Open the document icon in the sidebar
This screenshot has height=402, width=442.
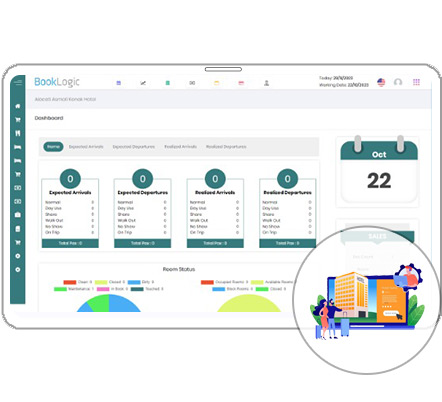point(18,229)
